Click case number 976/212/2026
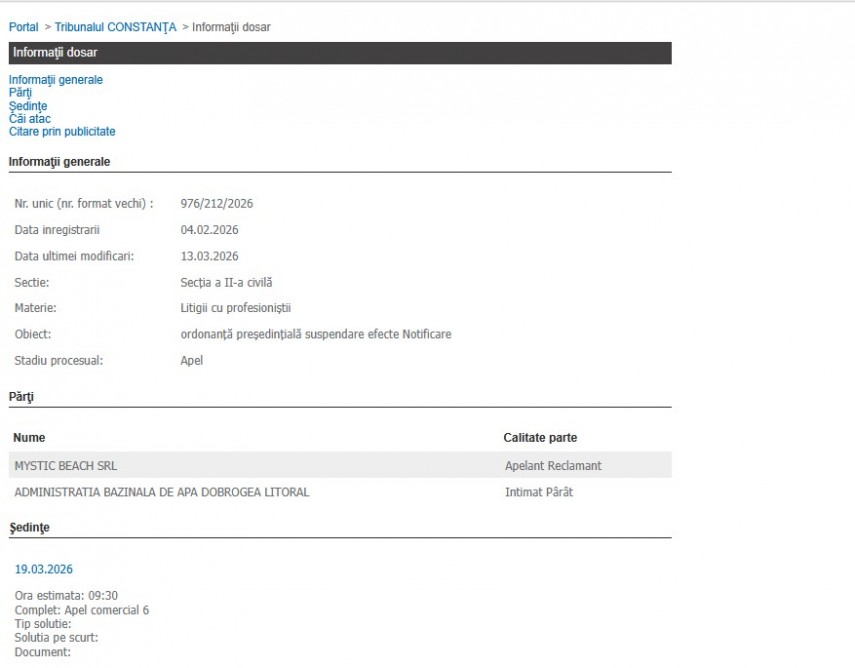Image resolution: width=855 pixels, height=668 pixels. [217, 204]
